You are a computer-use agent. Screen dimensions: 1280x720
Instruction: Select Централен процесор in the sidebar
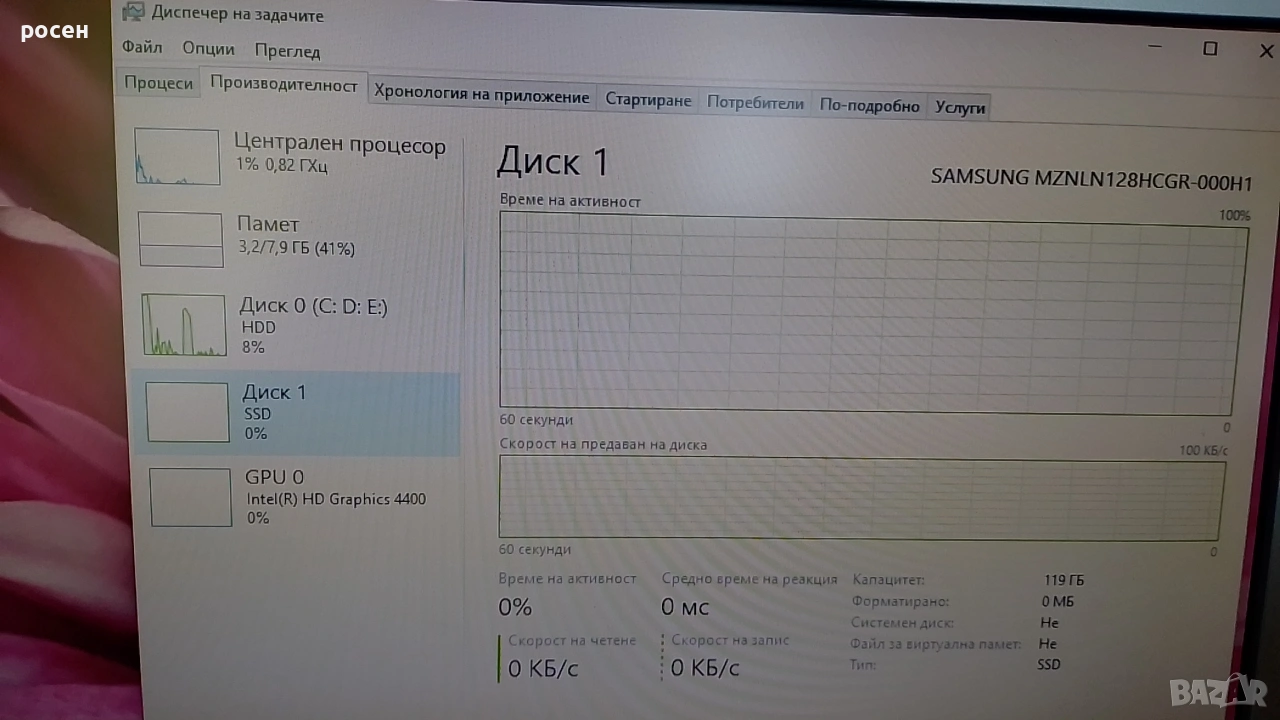point(339,146)
